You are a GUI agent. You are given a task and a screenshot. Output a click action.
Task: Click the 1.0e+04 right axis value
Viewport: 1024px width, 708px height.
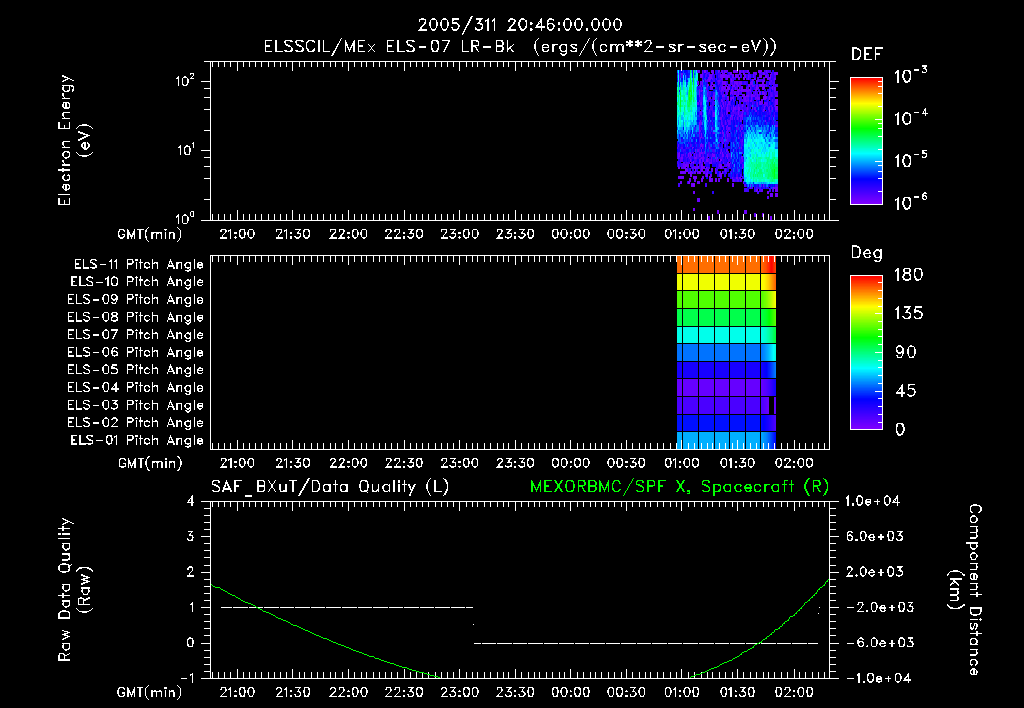[x=872, y=501]
